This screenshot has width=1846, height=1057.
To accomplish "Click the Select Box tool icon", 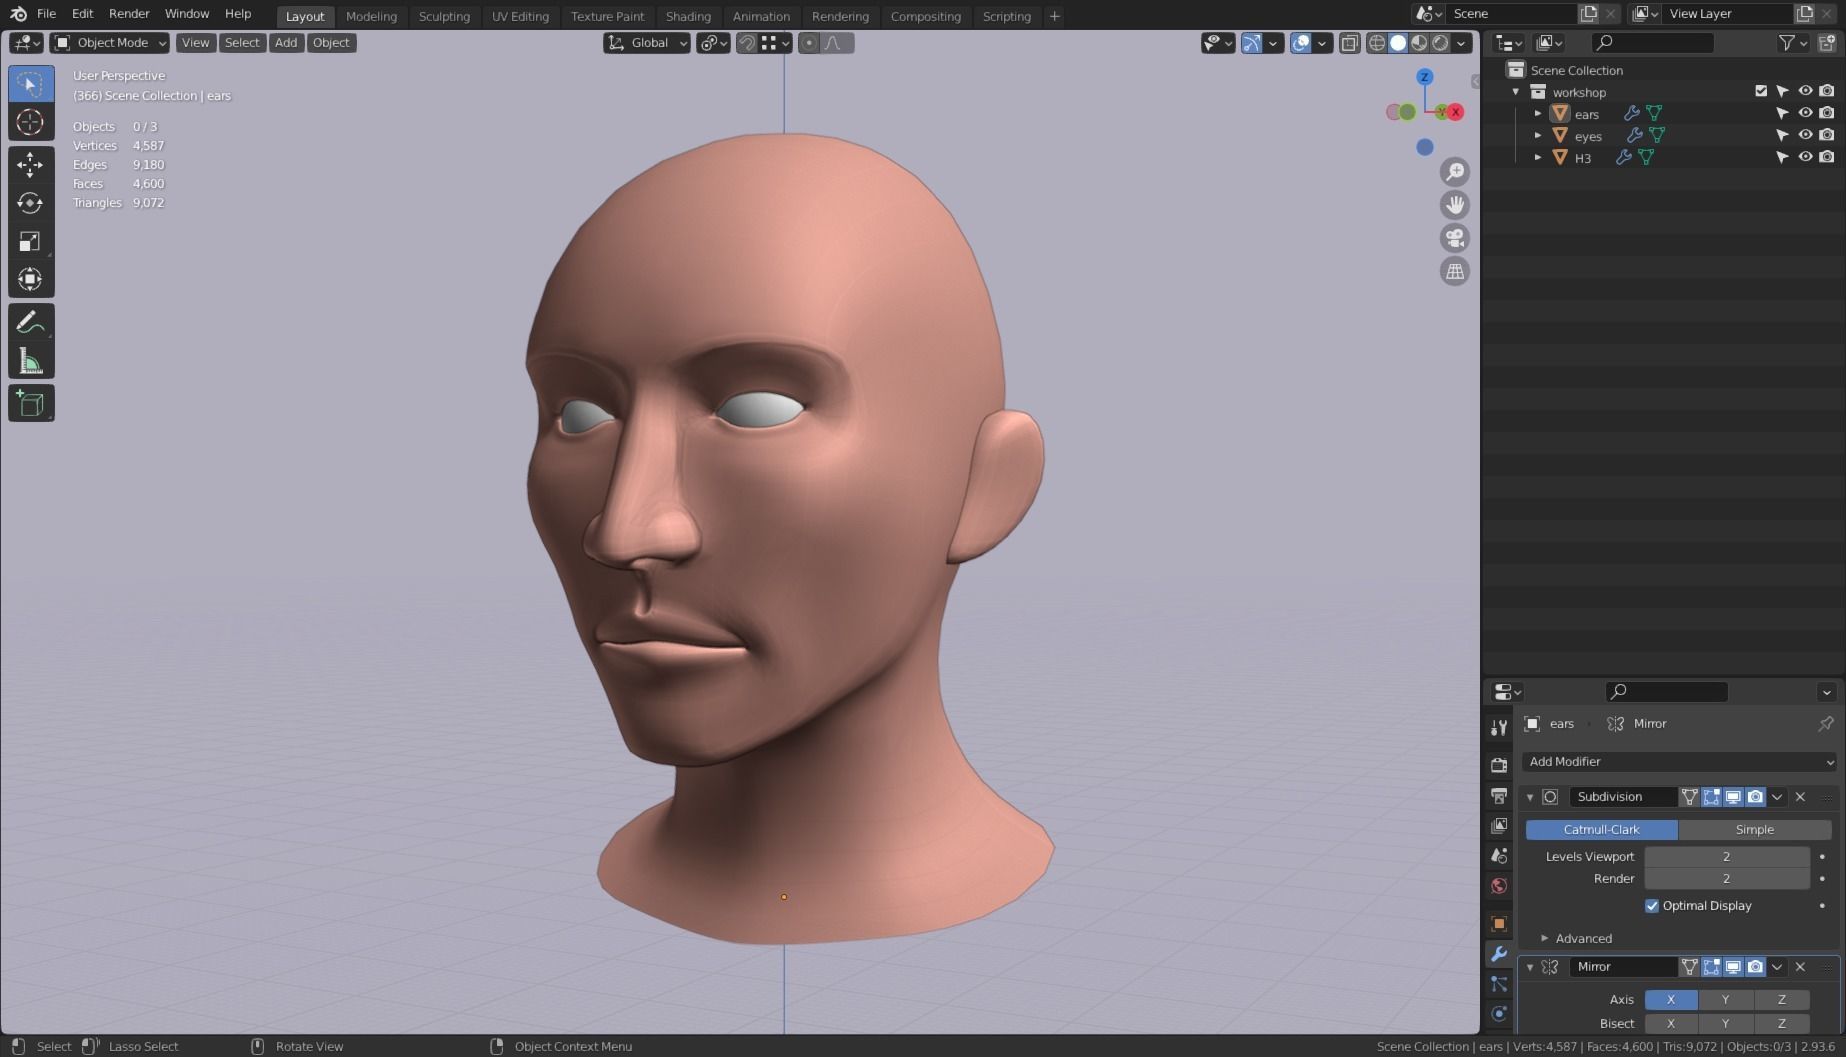I will pyautogui.click(x=30, y=84).
